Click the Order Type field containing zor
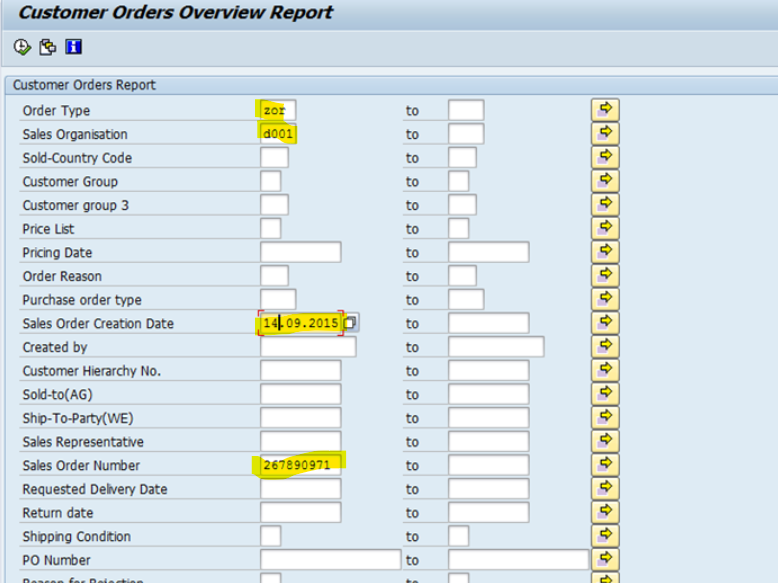The height and width of the screenshot is (583, 778). (277, 110)
